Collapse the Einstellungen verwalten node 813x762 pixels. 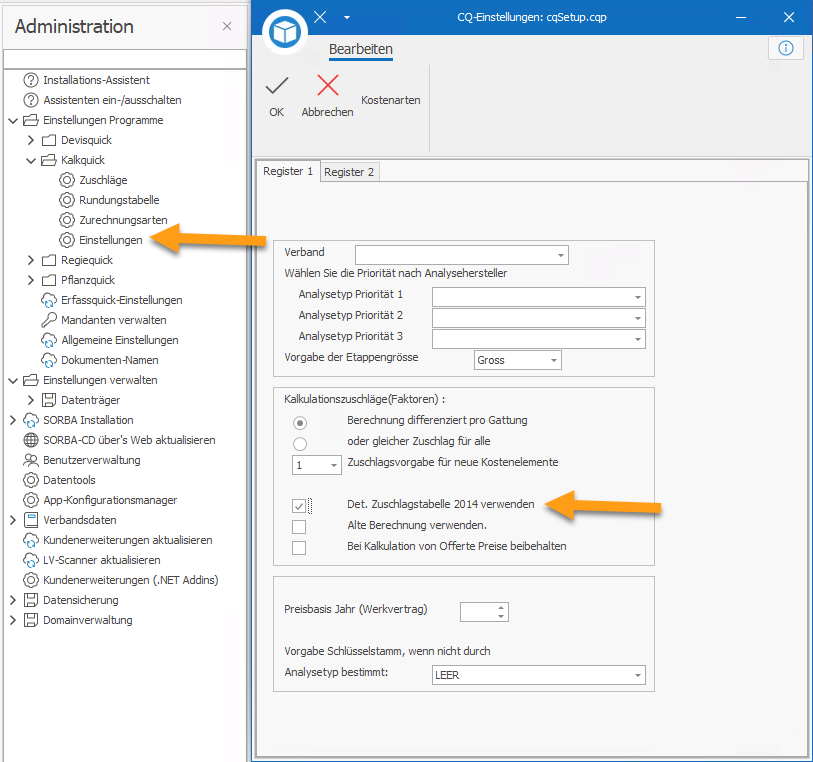coord(13,380)
